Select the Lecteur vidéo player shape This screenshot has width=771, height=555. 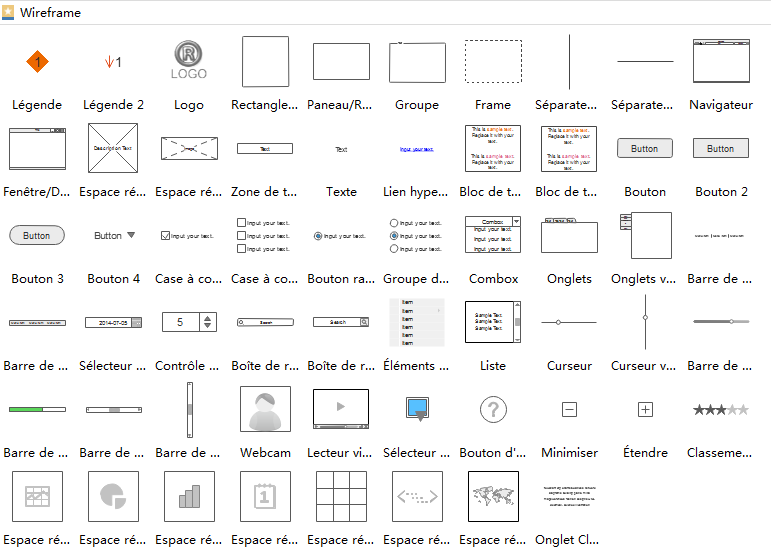pos(341,409)
